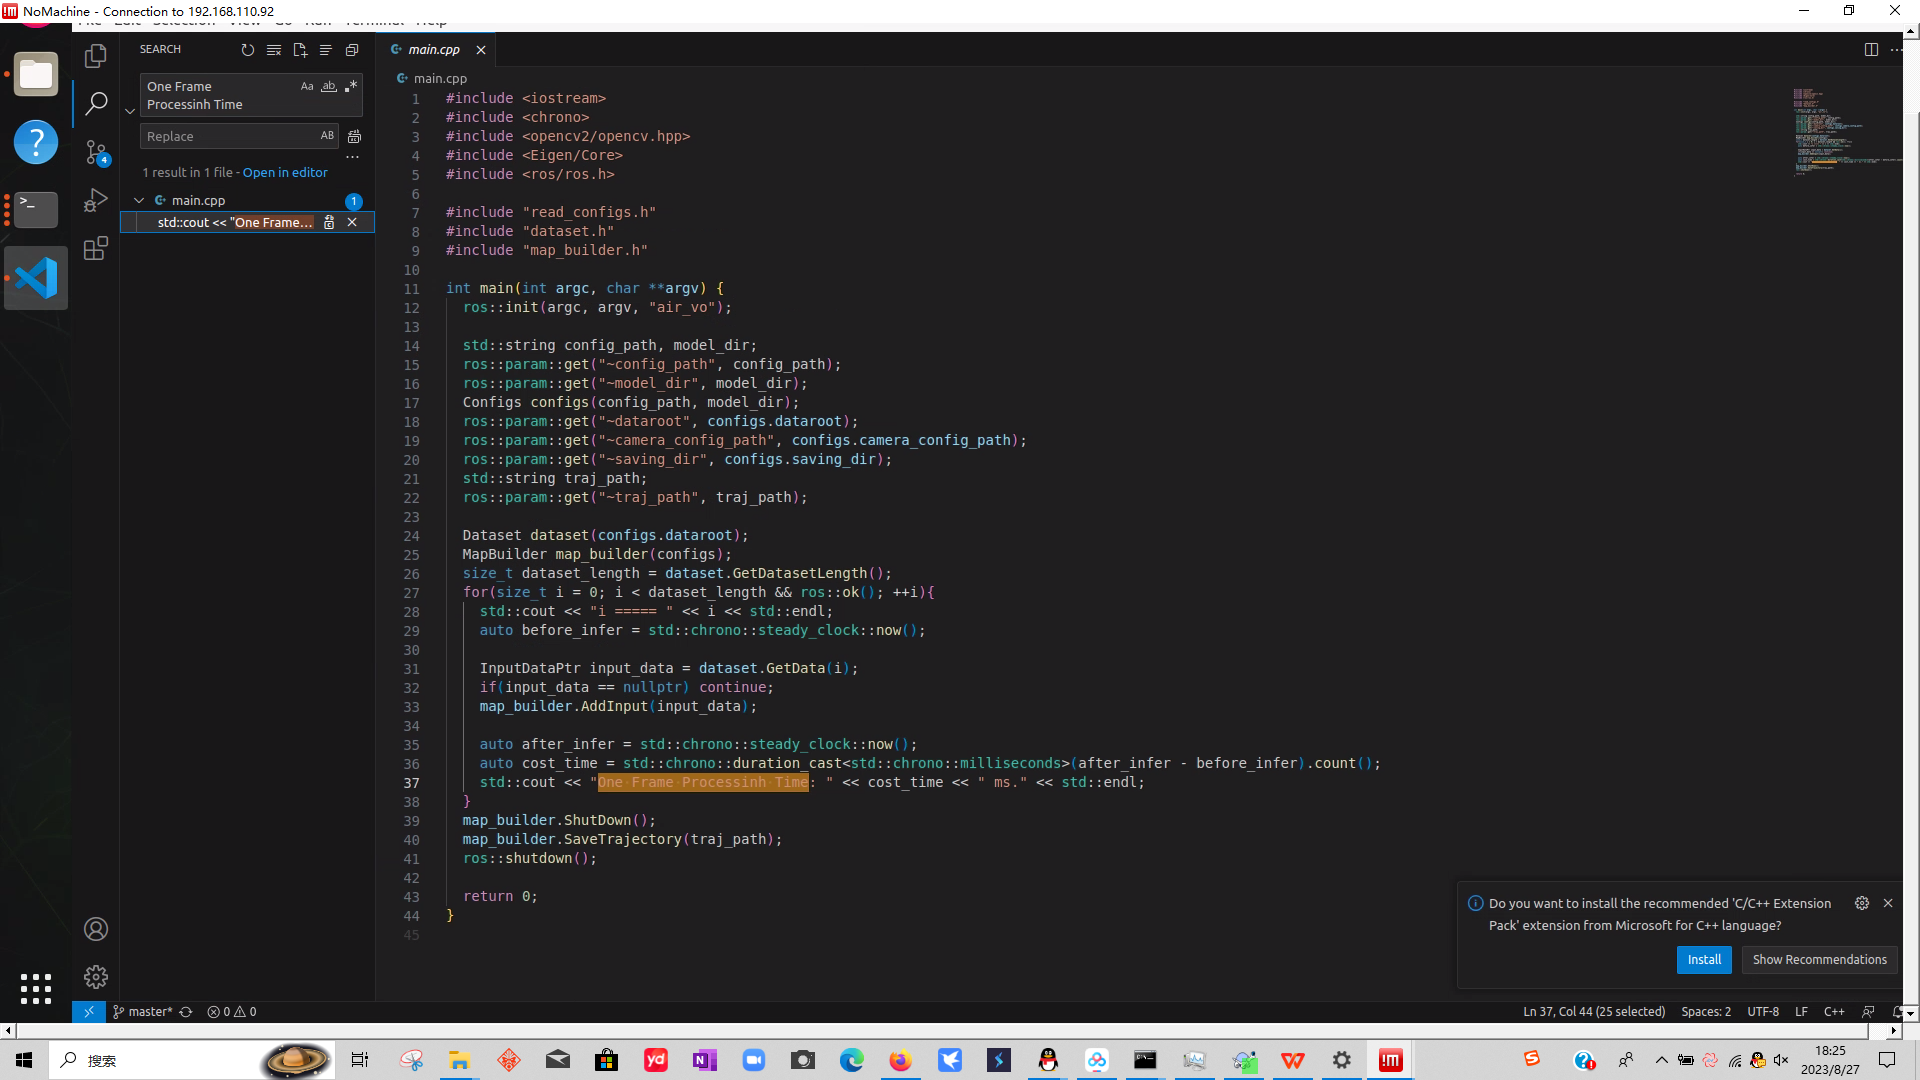
Task: Open new search editor
Action: pos(300,50)
